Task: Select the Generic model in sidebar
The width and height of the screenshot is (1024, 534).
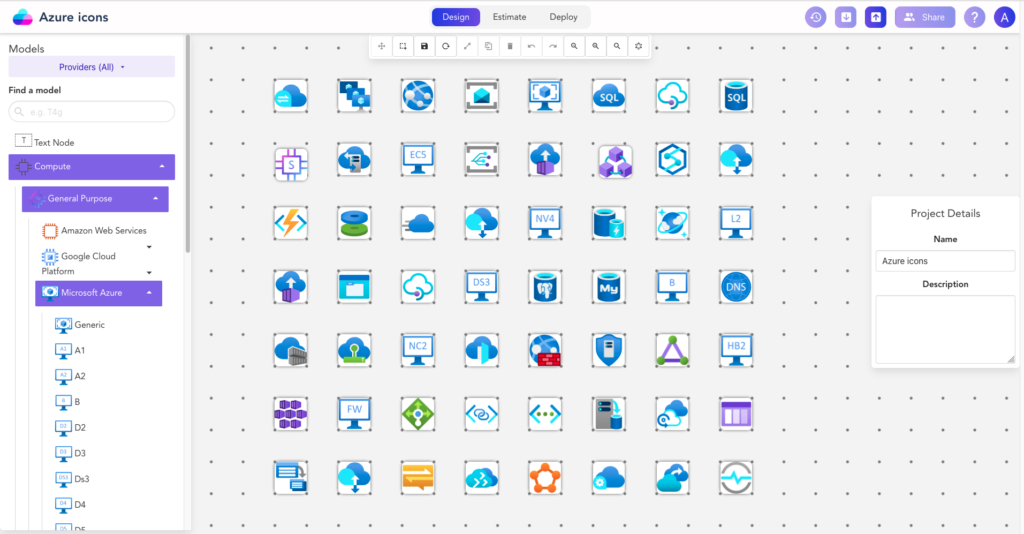Action: (80, 324)
